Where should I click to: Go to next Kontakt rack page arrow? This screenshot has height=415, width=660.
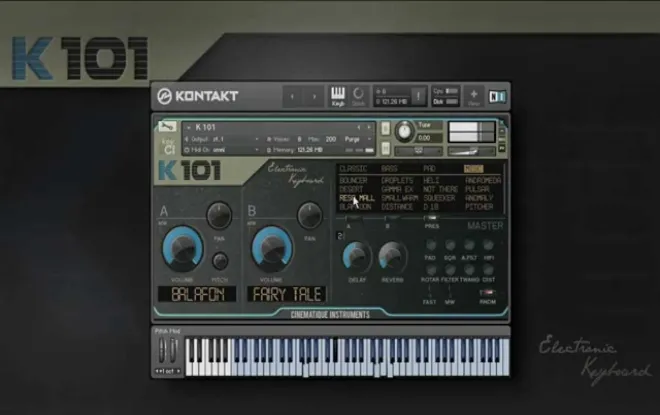click(x=314, y=96)
